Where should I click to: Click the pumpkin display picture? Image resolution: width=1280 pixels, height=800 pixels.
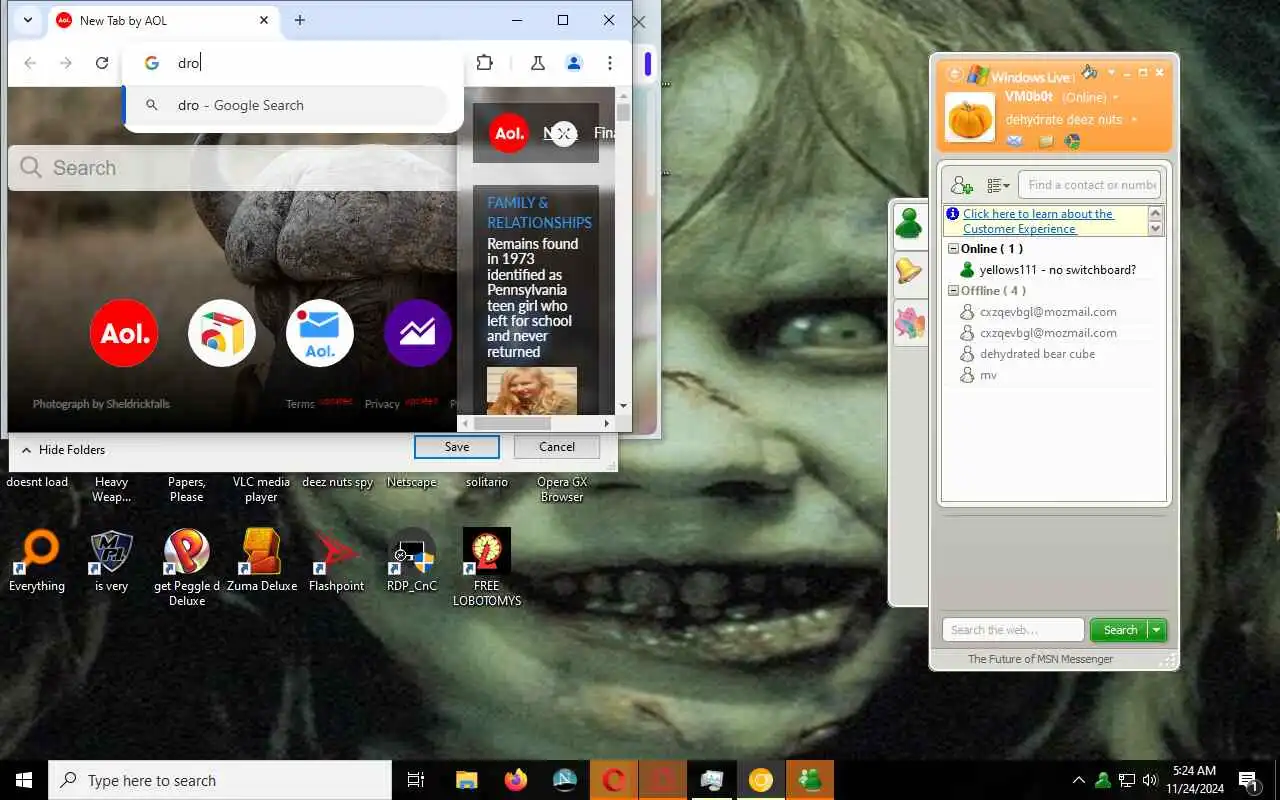pyautogui.click(x=970, y=117)
